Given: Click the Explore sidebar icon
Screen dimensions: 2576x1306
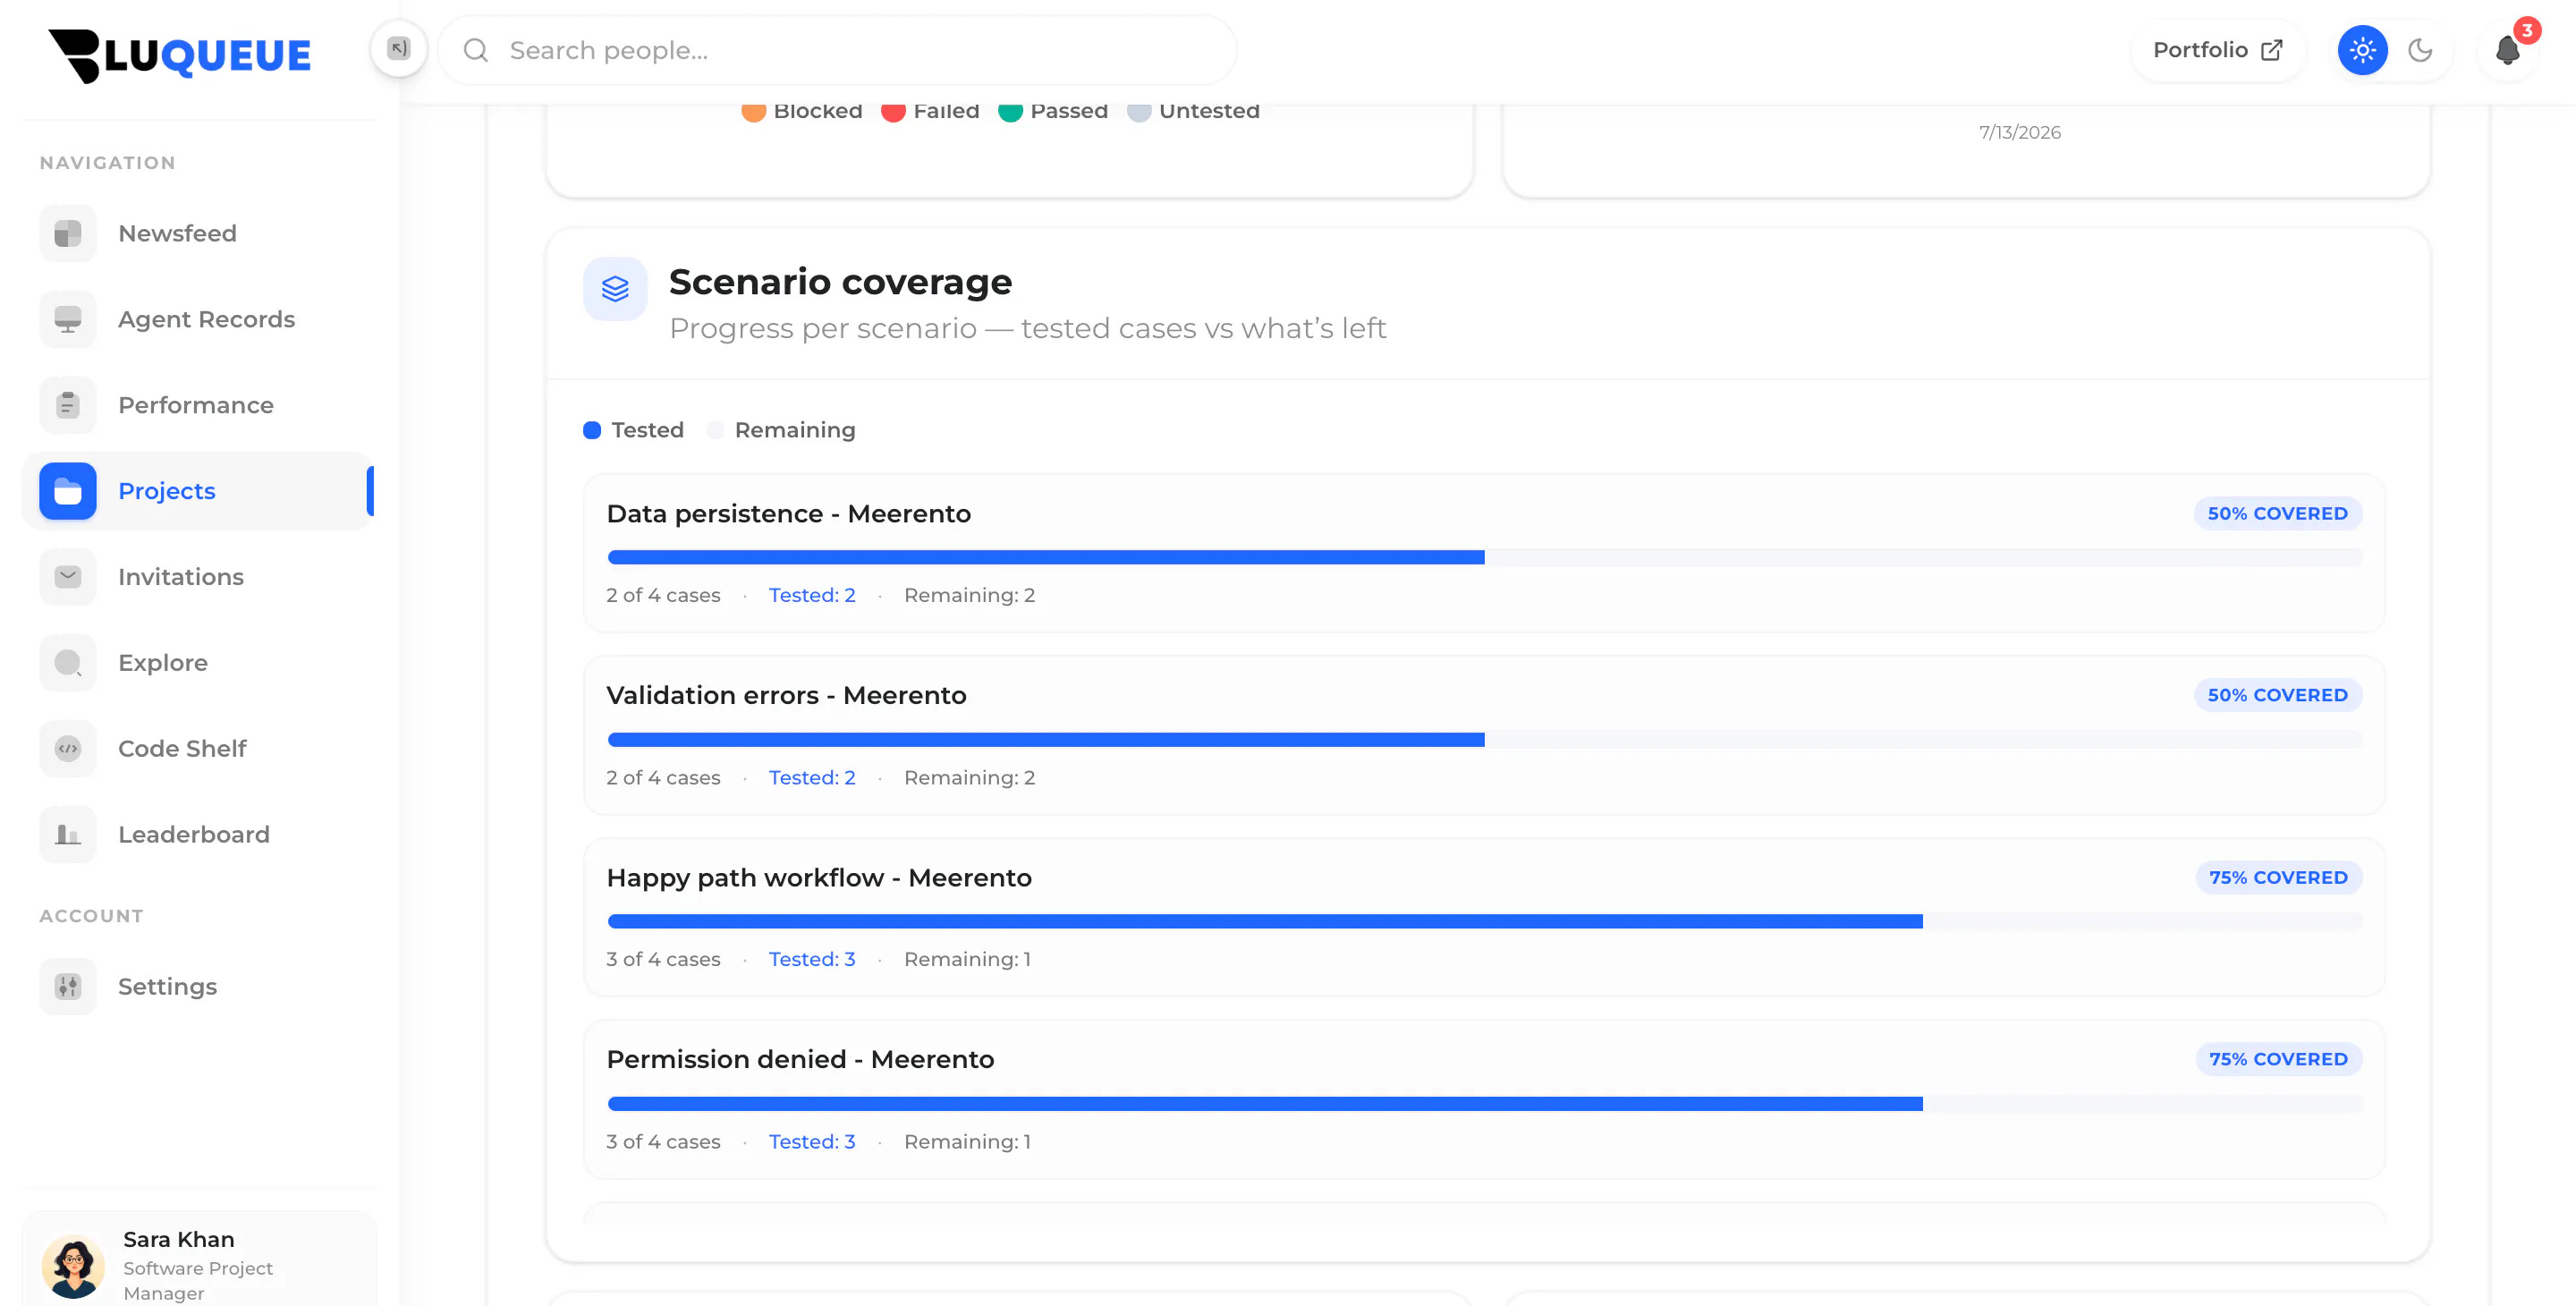Looking at the screenshot, I should coord(68,663).
